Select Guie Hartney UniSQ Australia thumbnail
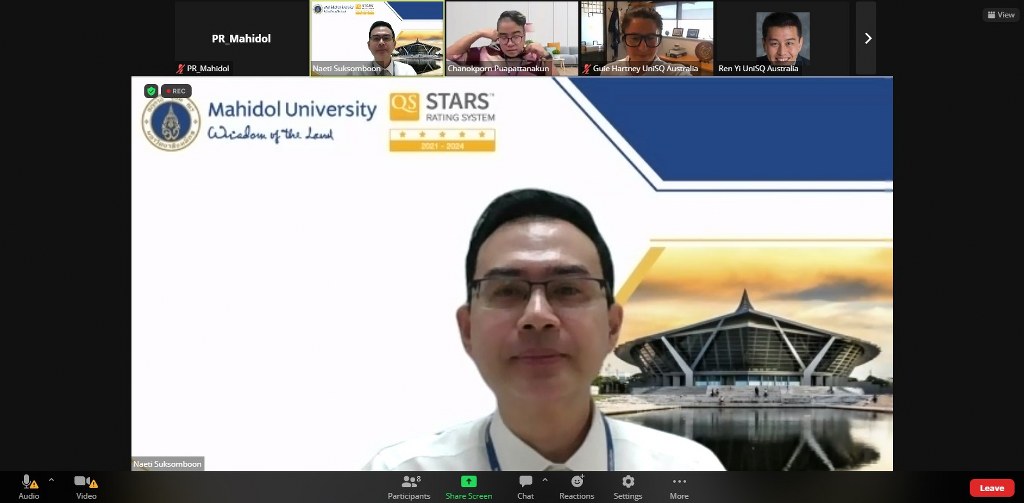Image resolution: width=1024 pixels, height=503 pixels. click(646, 38)
